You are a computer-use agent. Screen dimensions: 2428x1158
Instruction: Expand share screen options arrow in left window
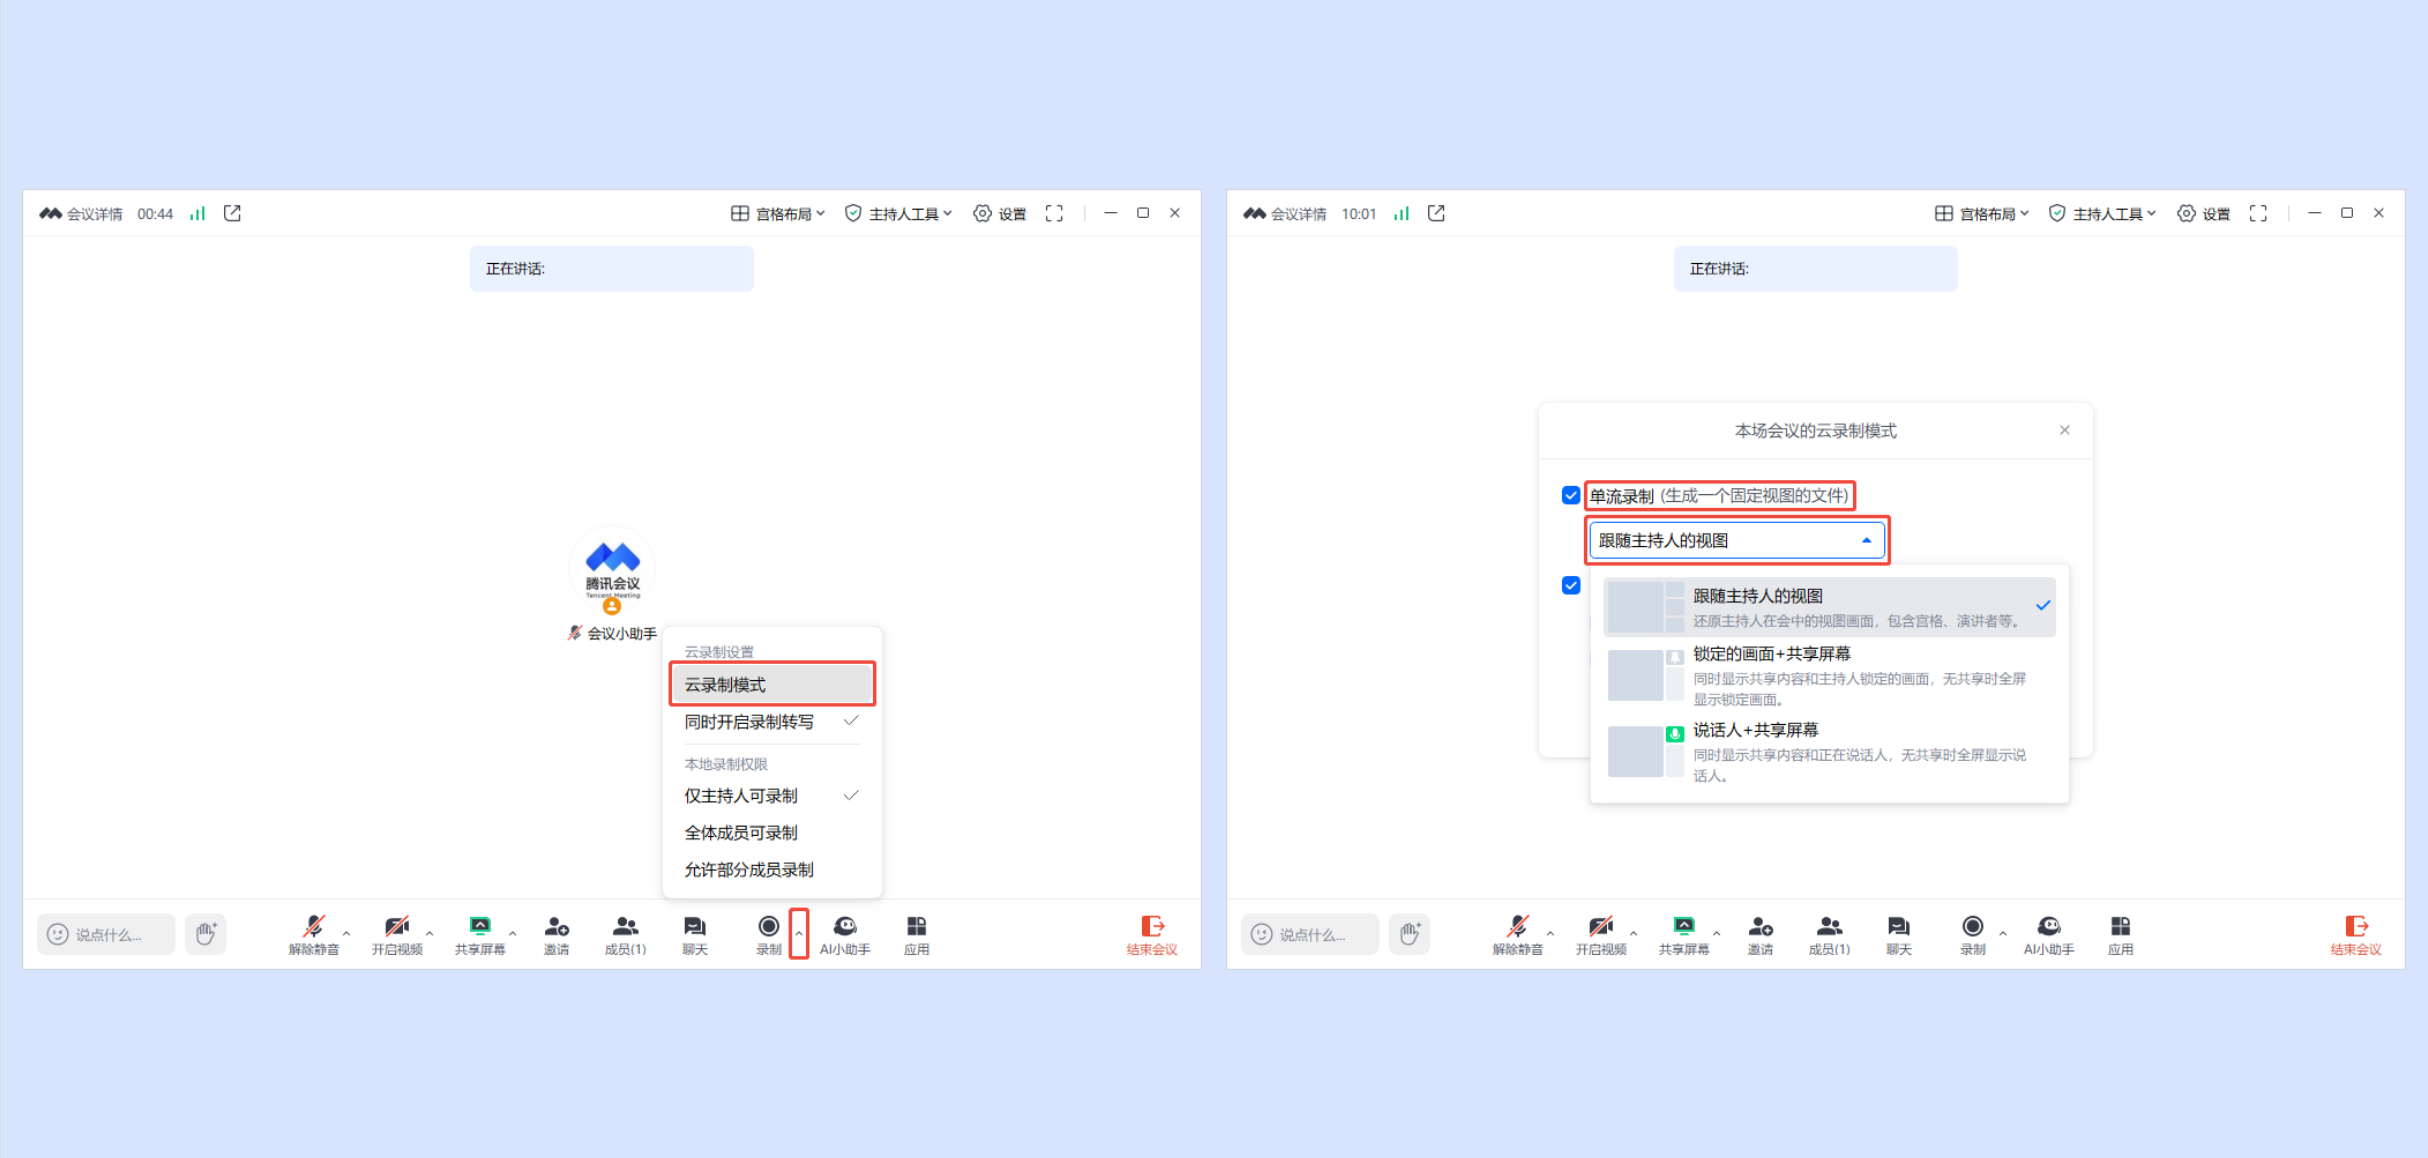[512, 933]
